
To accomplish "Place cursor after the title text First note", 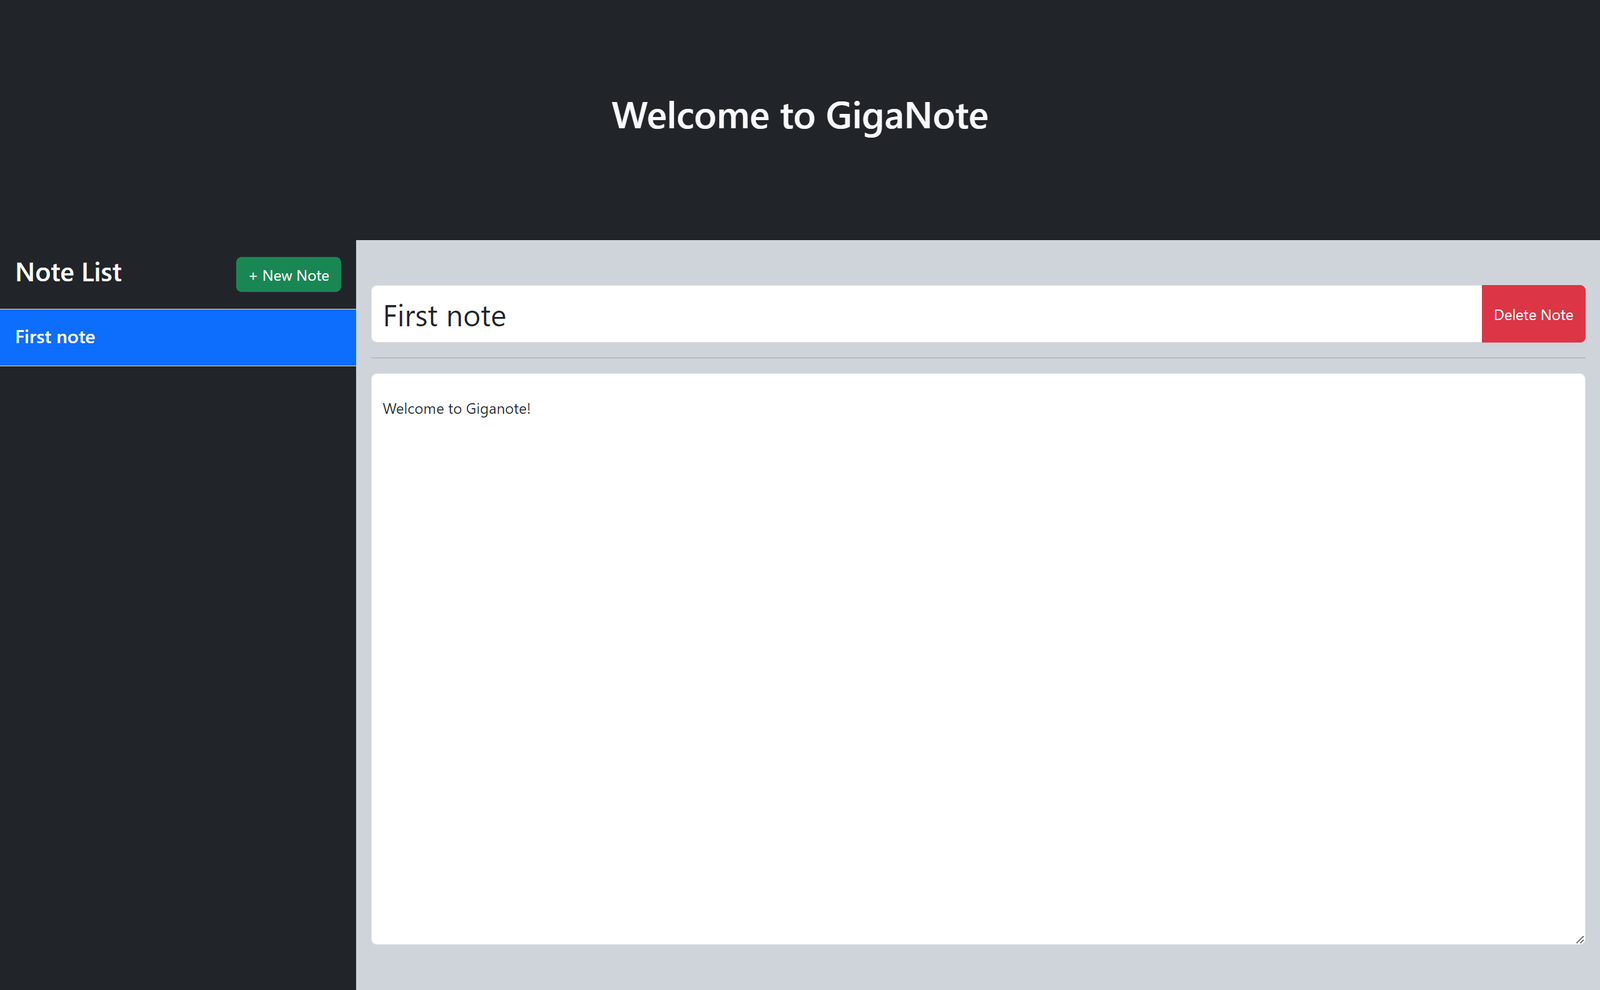I will (508, 316).
